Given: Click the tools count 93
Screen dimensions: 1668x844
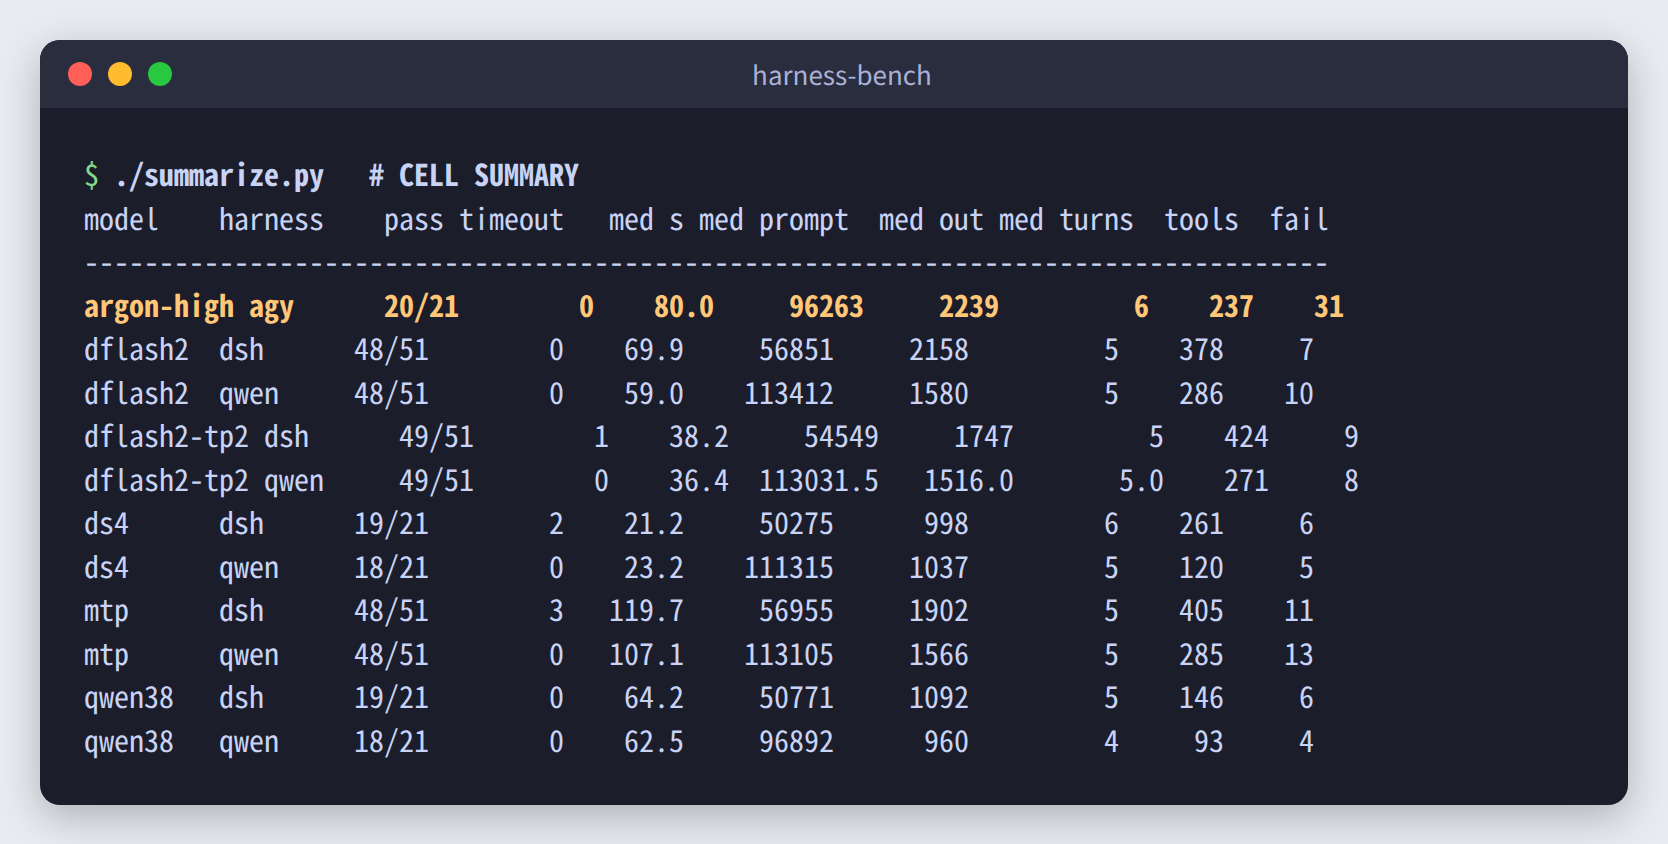Looking at the screenshot, I should click(1209, 742).
